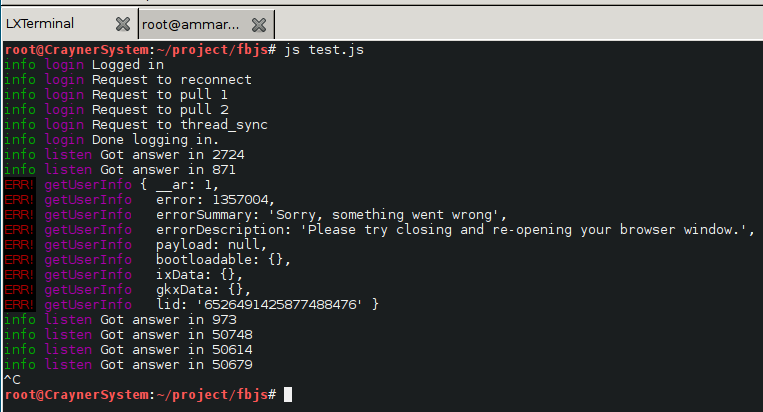
Task: Click 'Done logging in.' log line
Action: (x=155, y=140)
